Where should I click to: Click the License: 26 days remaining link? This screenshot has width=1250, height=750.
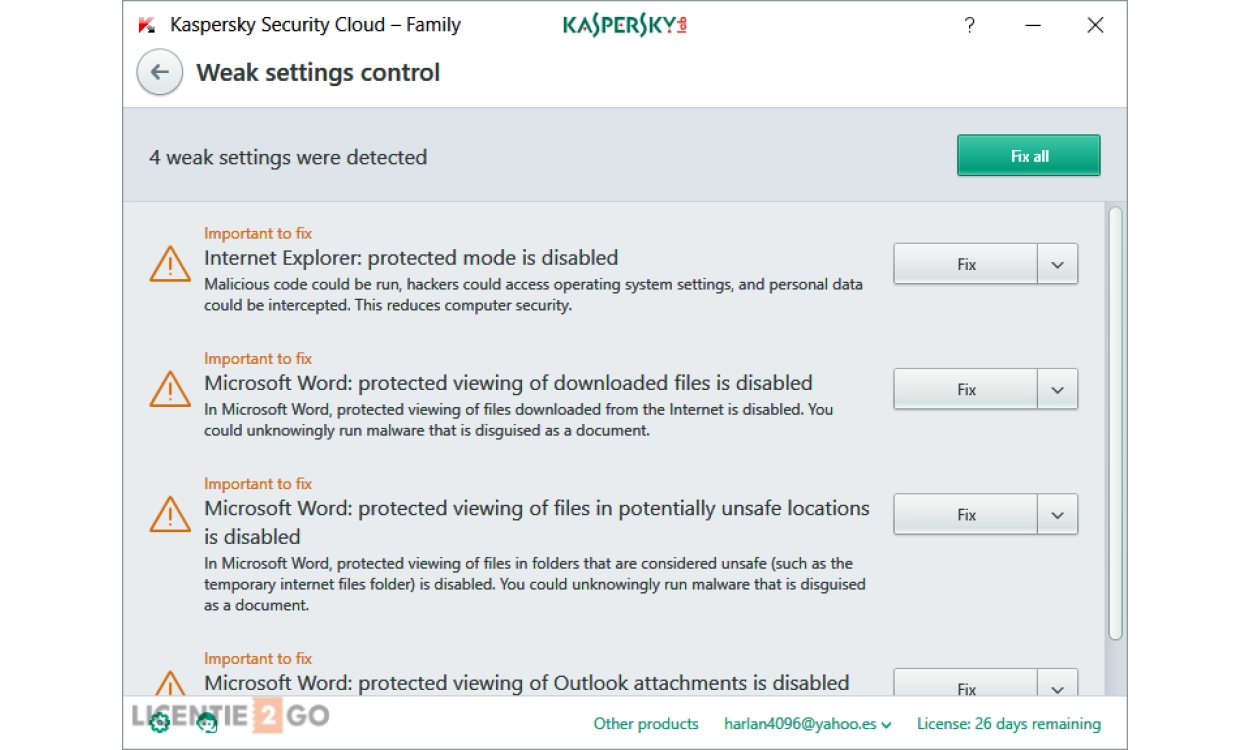pos(1008,724)
